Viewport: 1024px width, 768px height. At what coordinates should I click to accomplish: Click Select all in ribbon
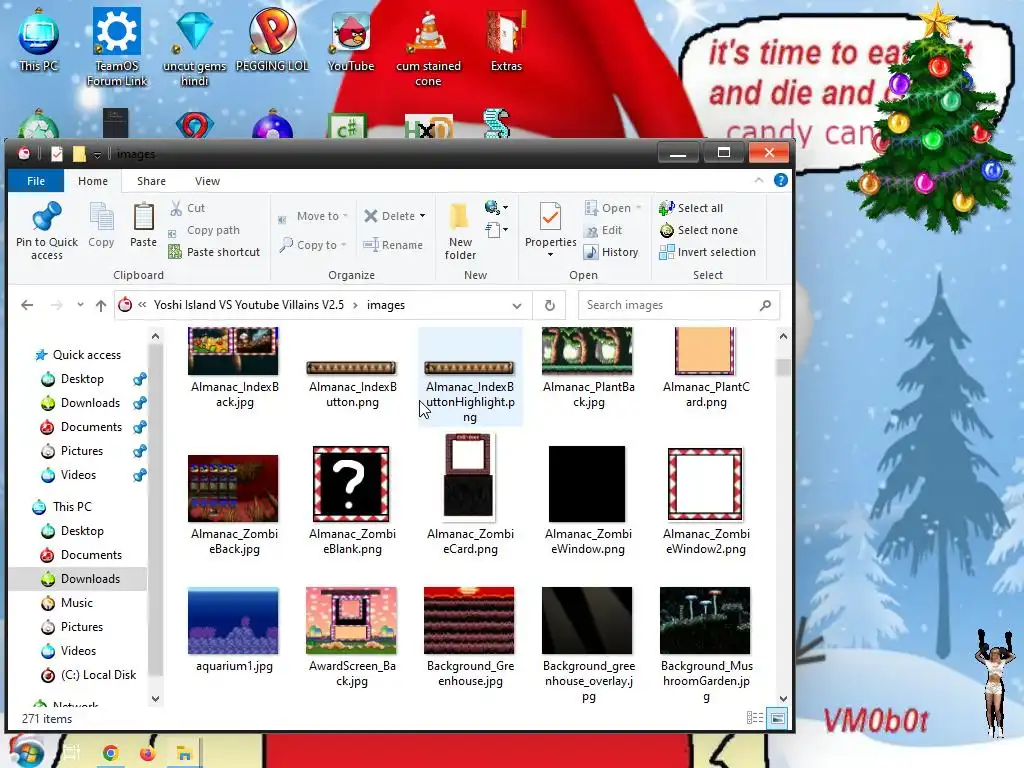[691, 208]
